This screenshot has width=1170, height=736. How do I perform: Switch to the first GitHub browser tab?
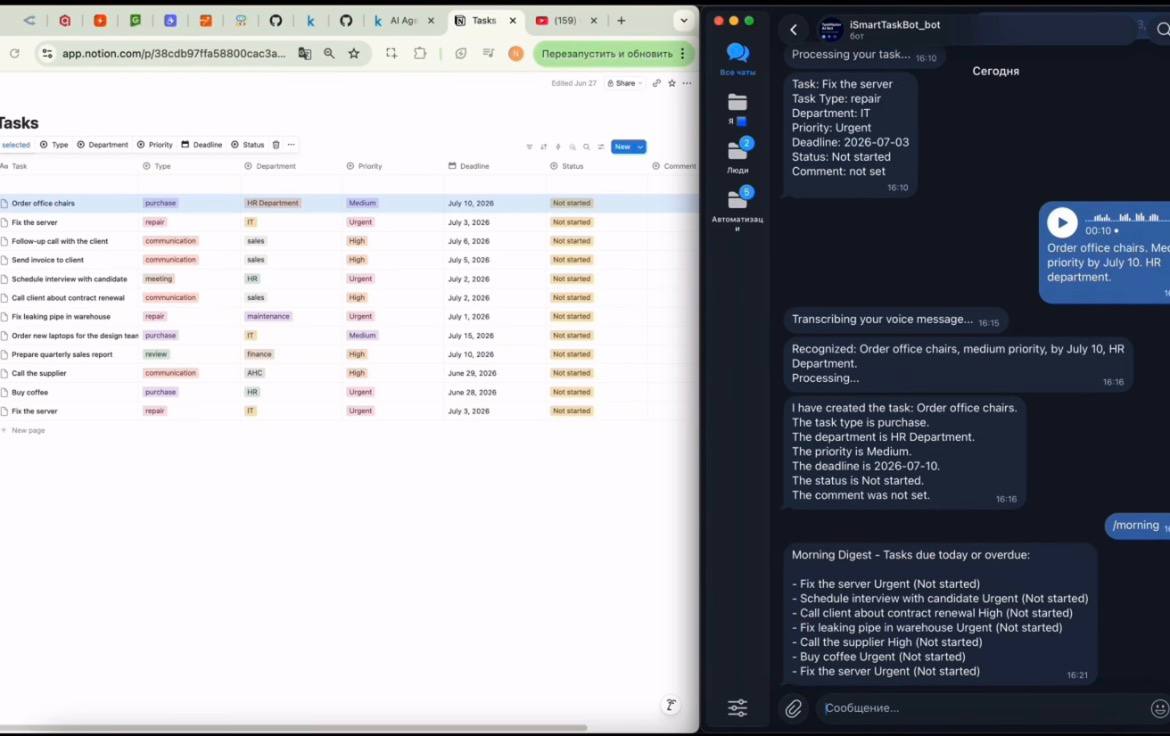[276, 21]
